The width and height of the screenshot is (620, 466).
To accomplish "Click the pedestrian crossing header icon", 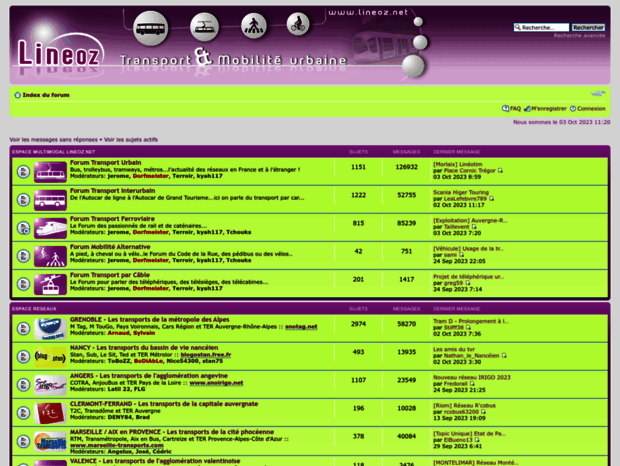I will (x=253, y=26).
